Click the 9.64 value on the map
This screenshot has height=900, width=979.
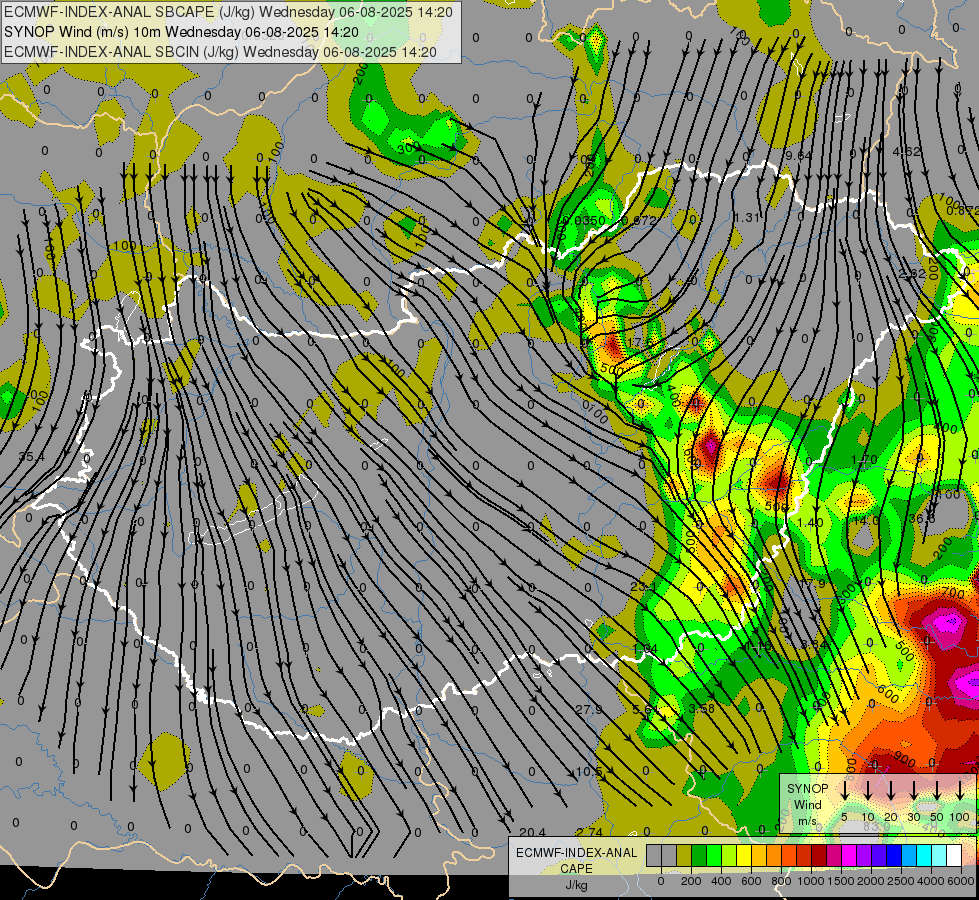point(799,155)
